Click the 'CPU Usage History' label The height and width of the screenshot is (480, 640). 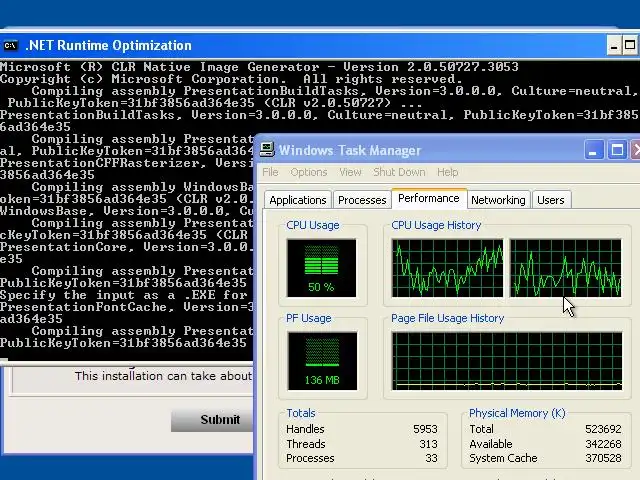point(436,225)
